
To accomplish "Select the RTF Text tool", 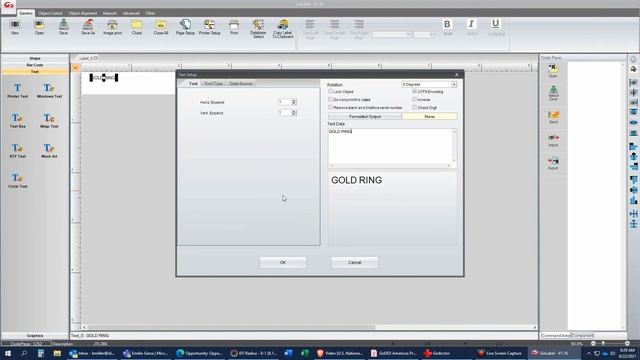I will coord(18,150).
